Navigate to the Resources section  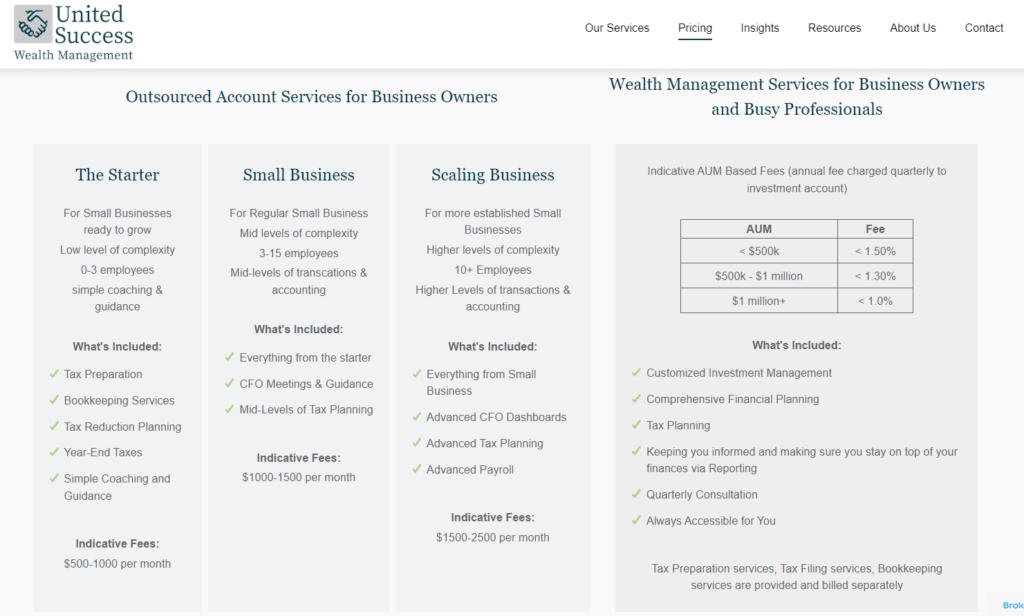pyautogui.click(x=834, y=28)
